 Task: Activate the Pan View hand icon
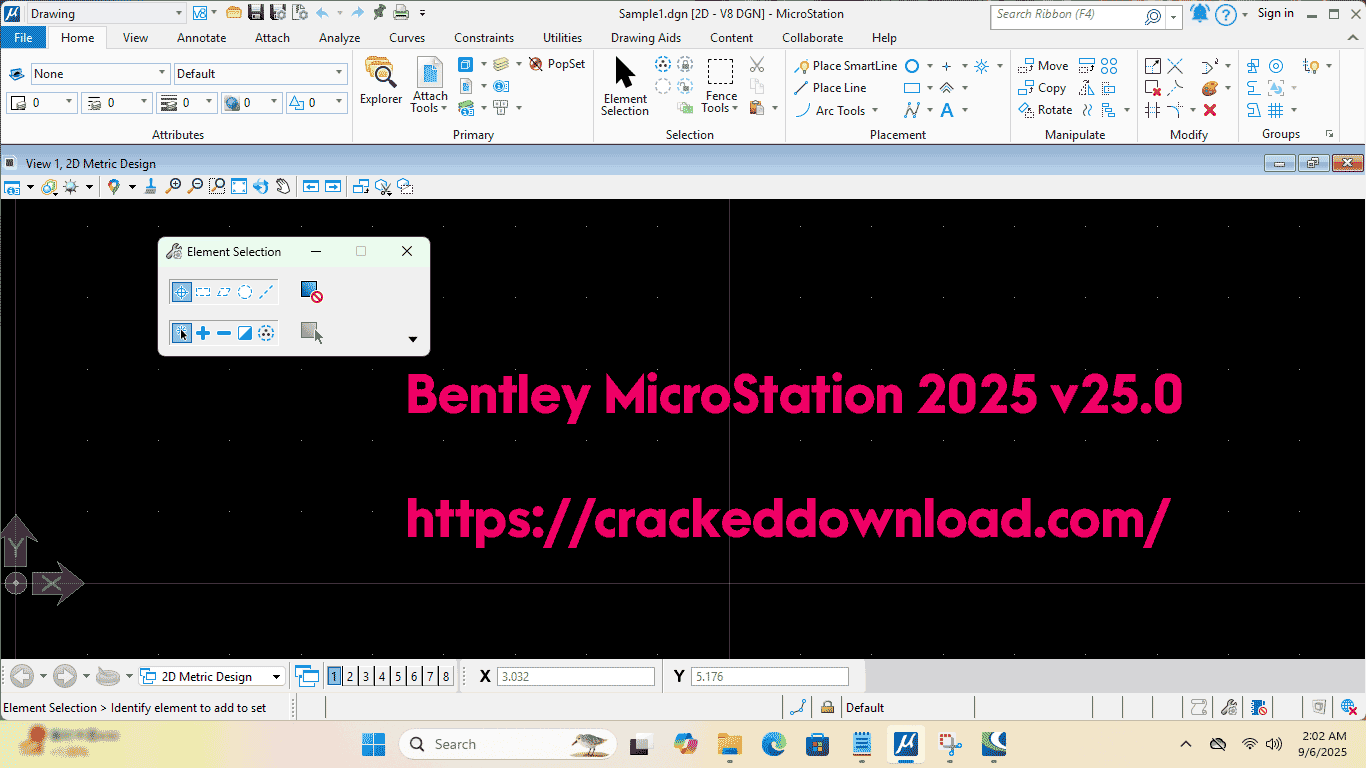click(x=283, y=186)
